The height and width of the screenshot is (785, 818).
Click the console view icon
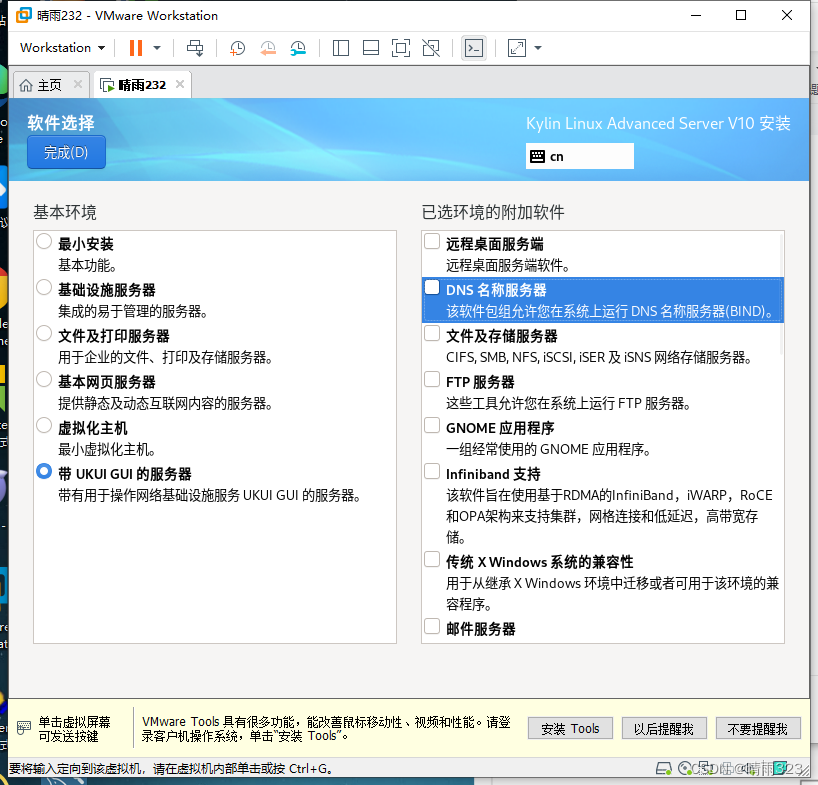tap(474, 48)
